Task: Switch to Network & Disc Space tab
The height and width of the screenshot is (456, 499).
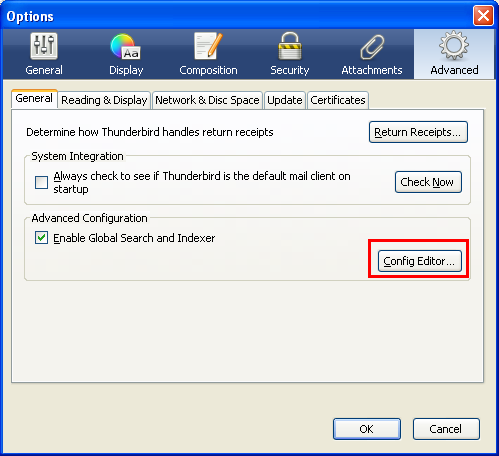Action: click(x=207, y=100)
